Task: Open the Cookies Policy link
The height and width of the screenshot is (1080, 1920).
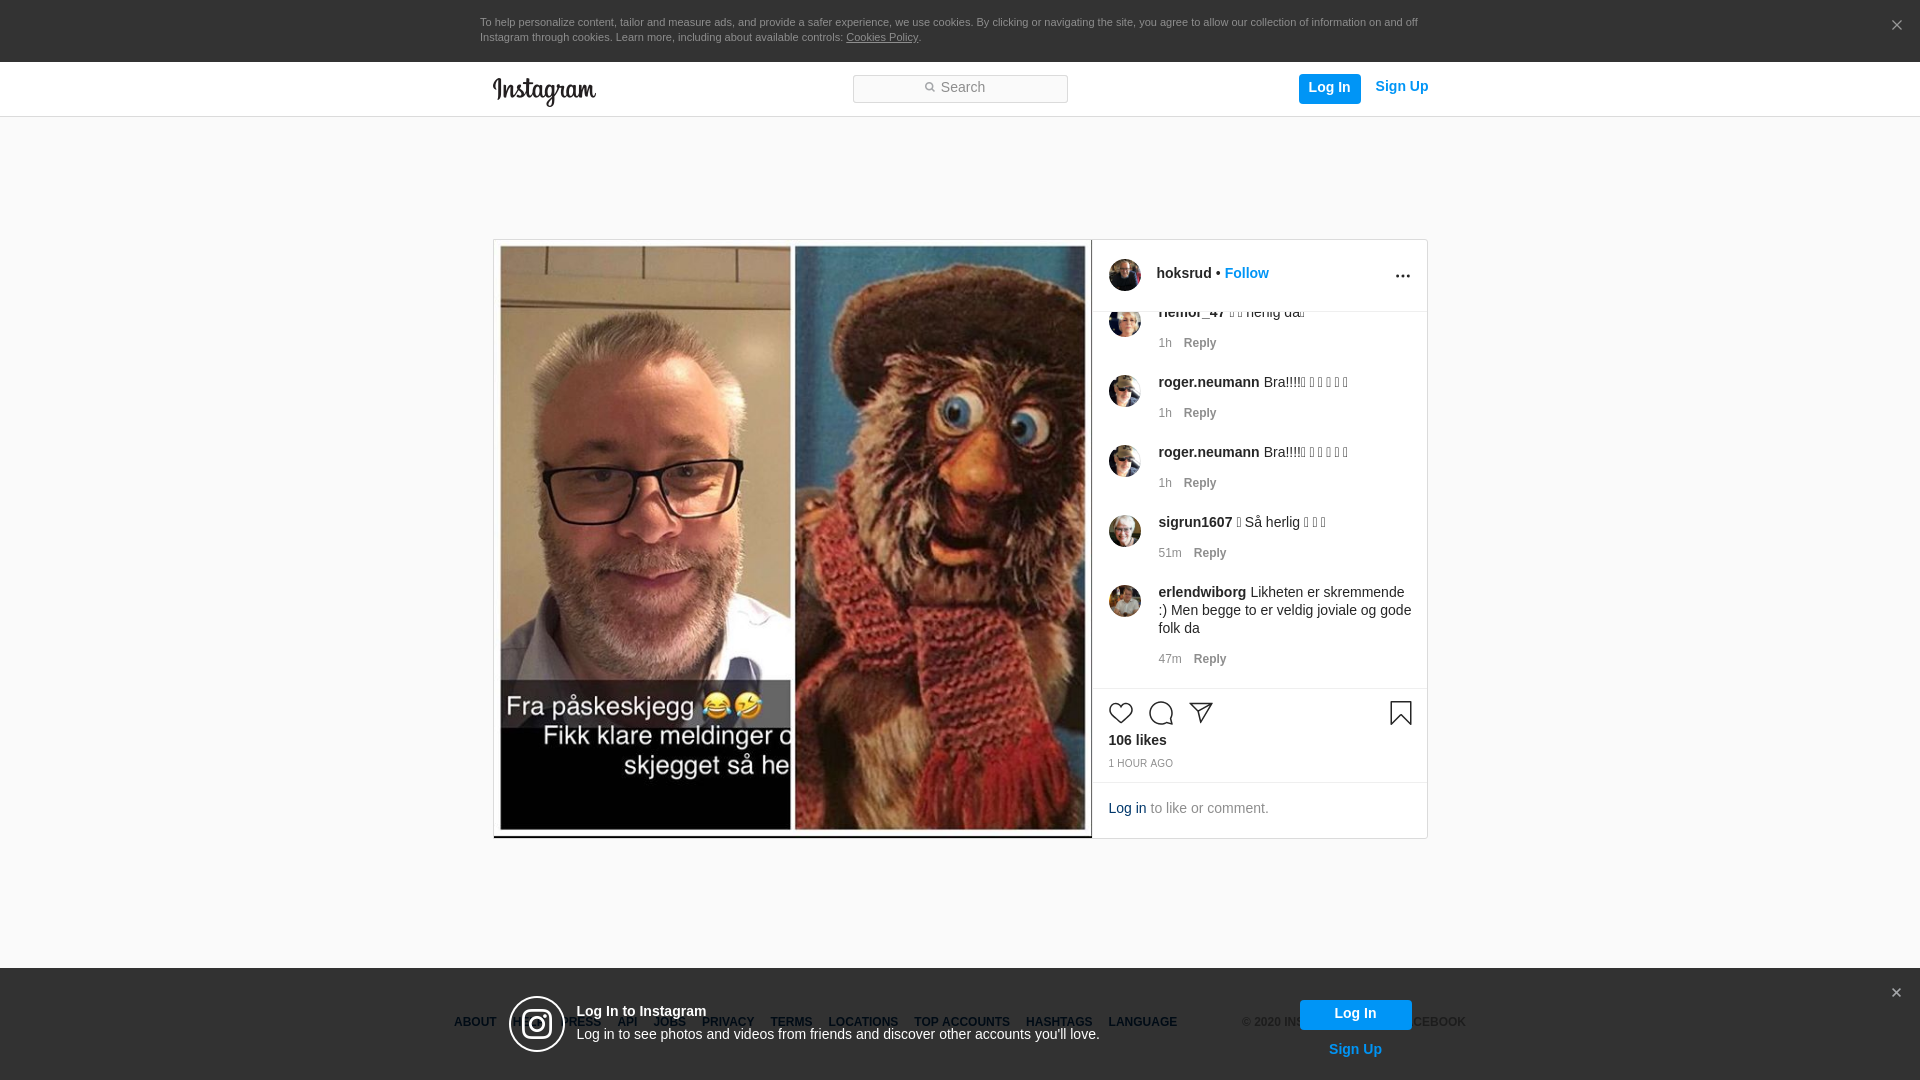Action: (881, 37)
